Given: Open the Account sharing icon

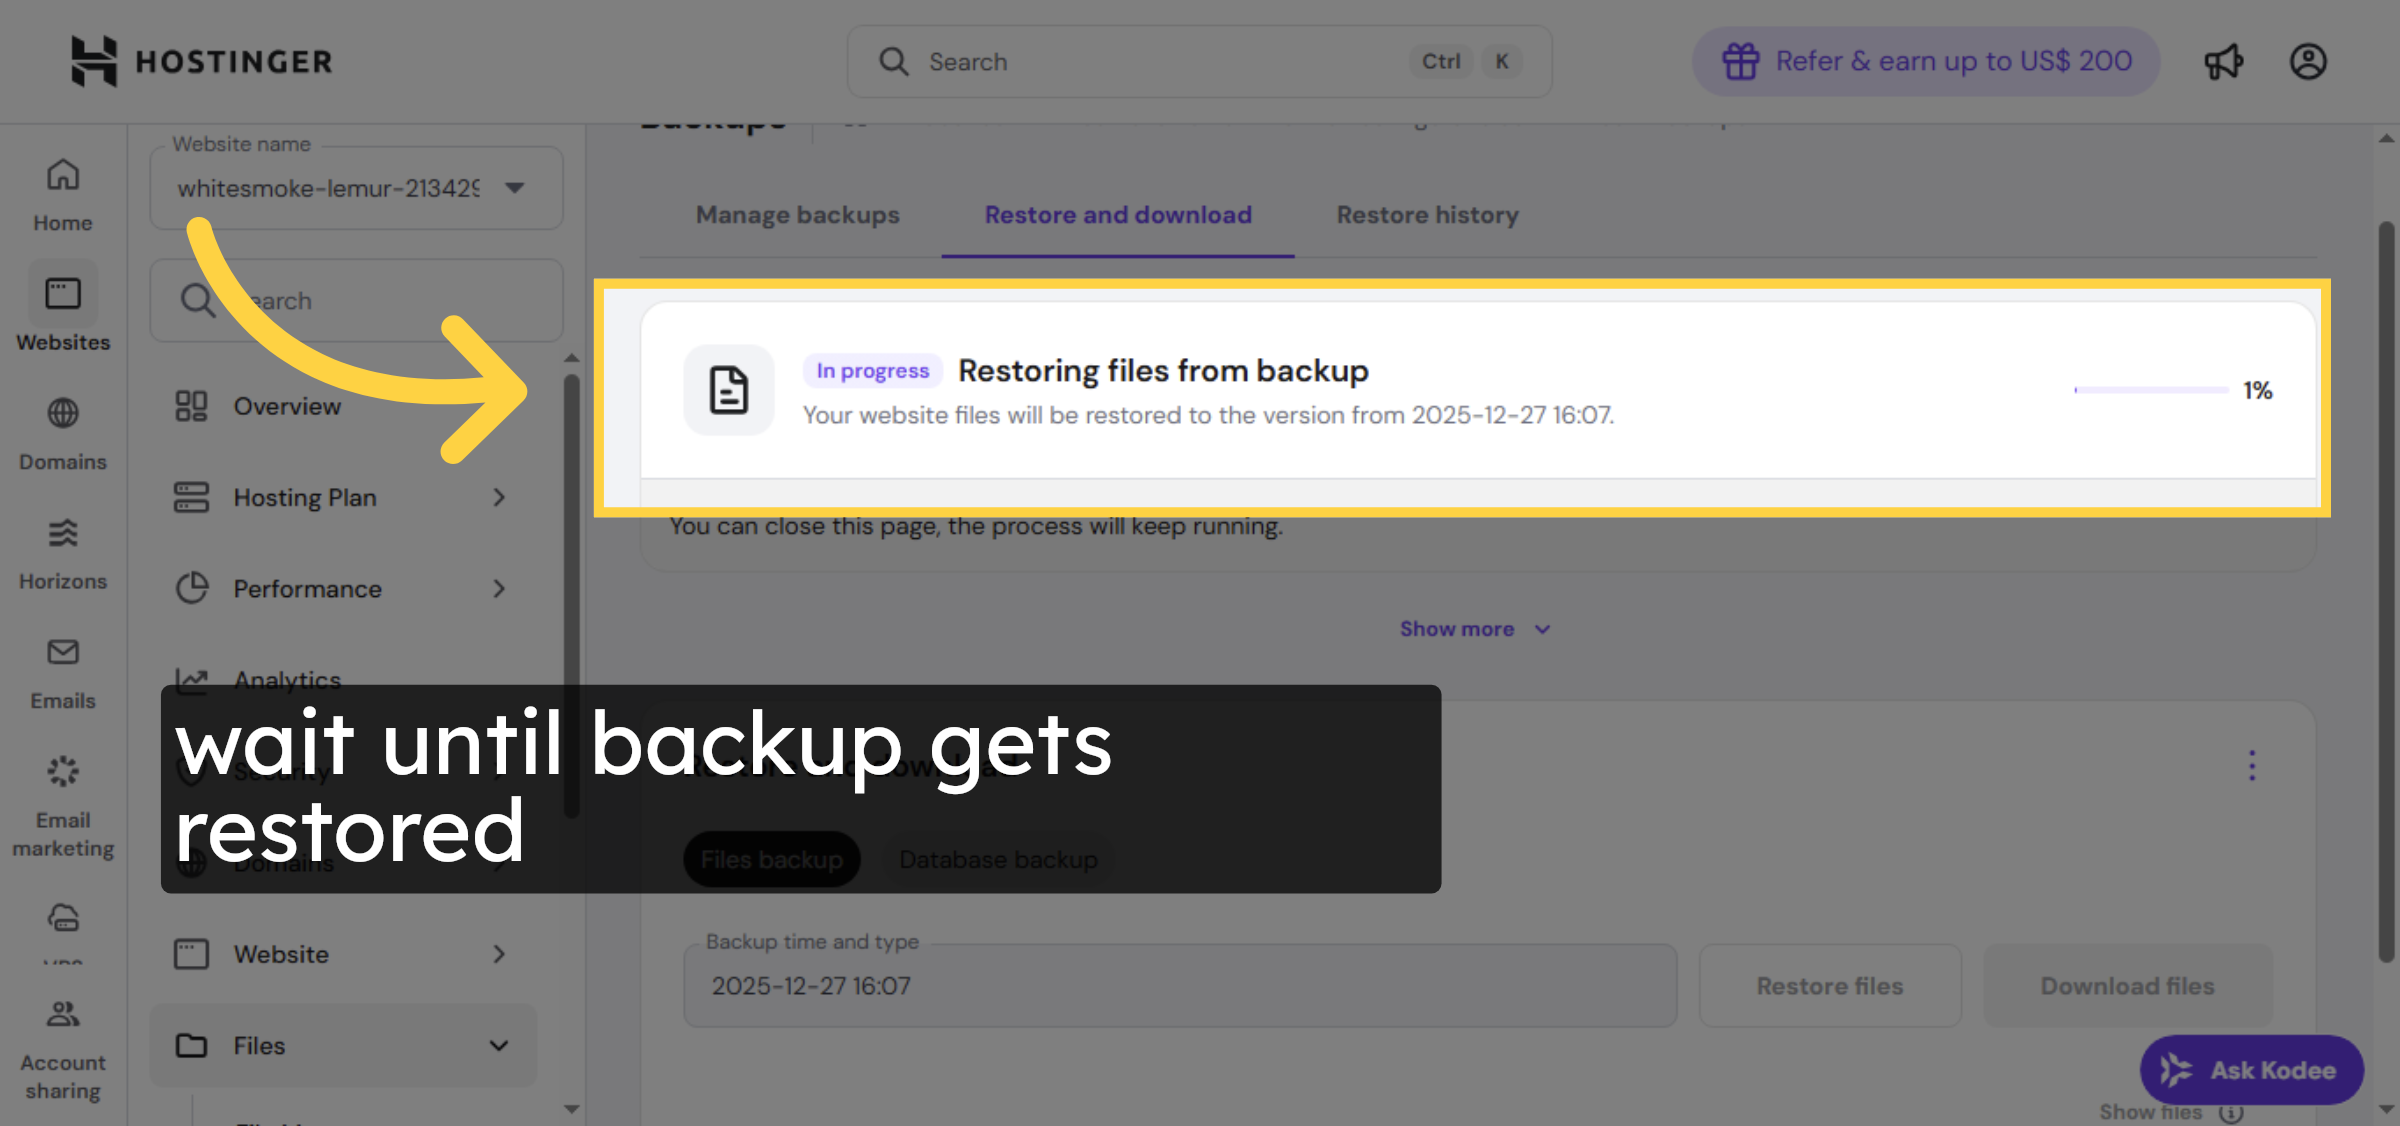Looking at the screenshot, I should point(63,1014).
